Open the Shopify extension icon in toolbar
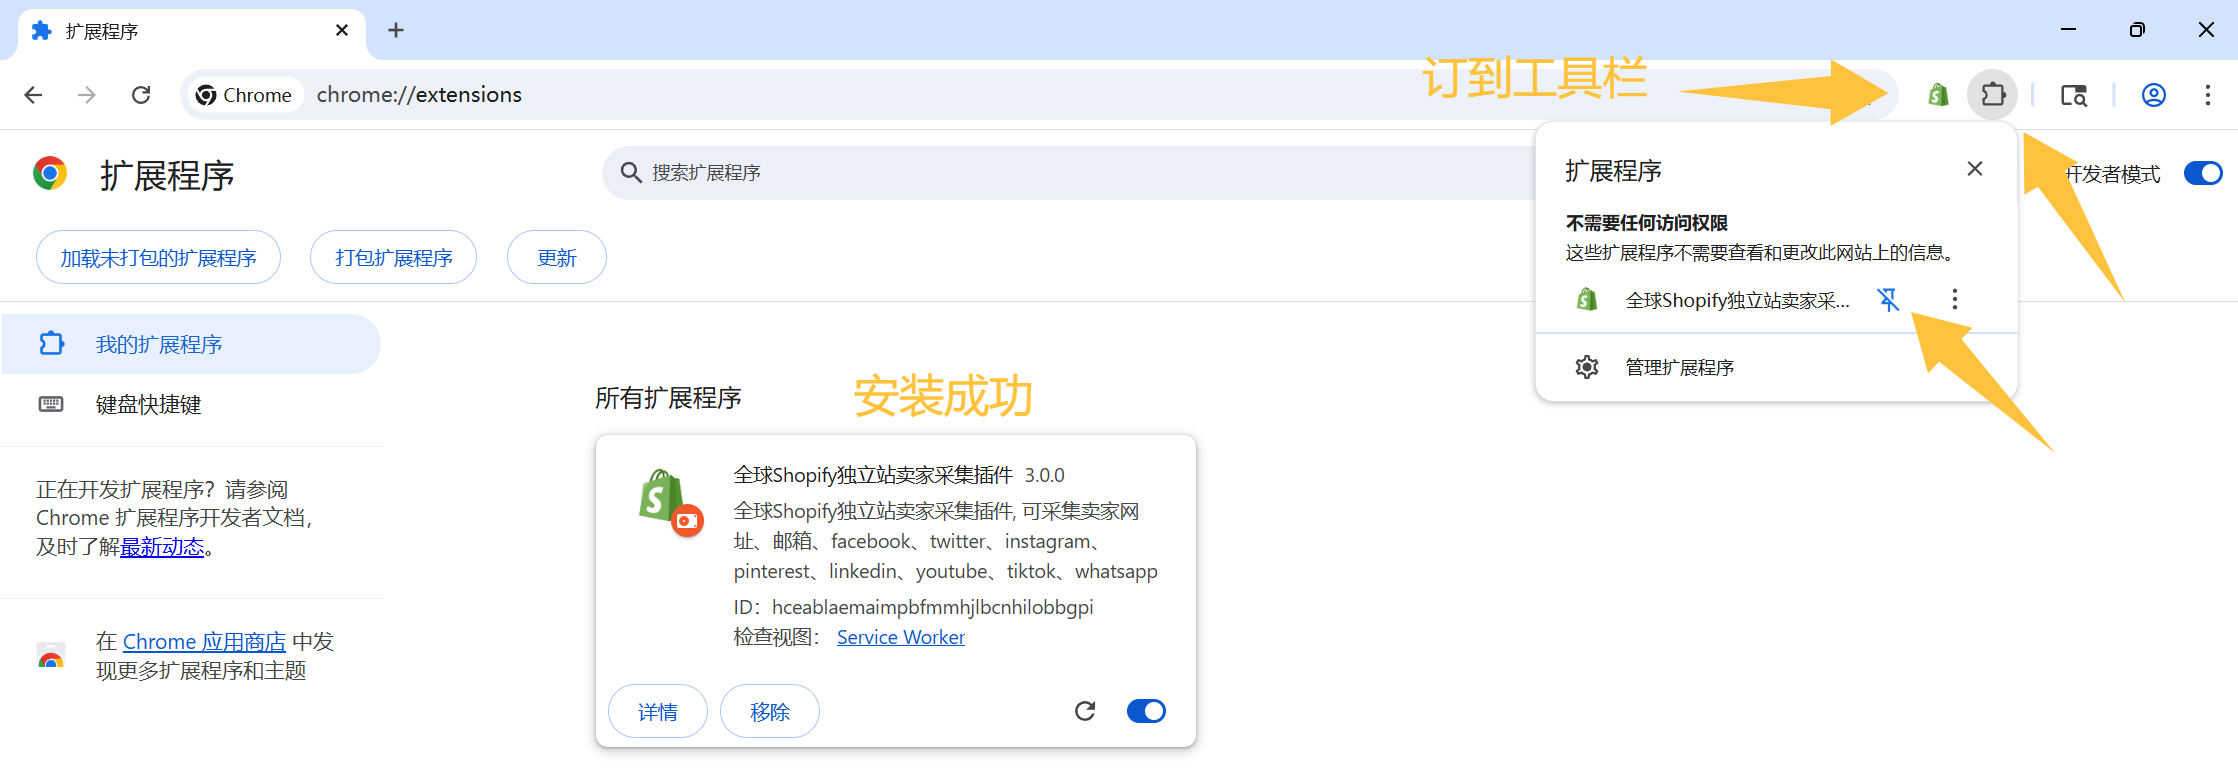The width and height of the screenshot is (2238, 773). 1938,95
